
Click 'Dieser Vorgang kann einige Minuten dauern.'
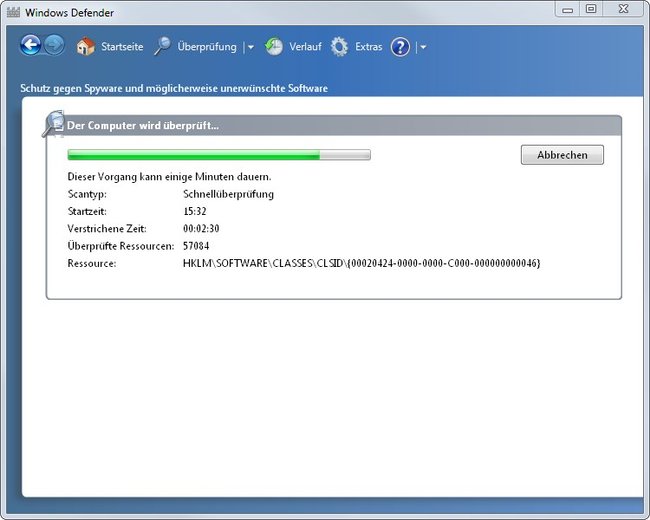(169, 177)
